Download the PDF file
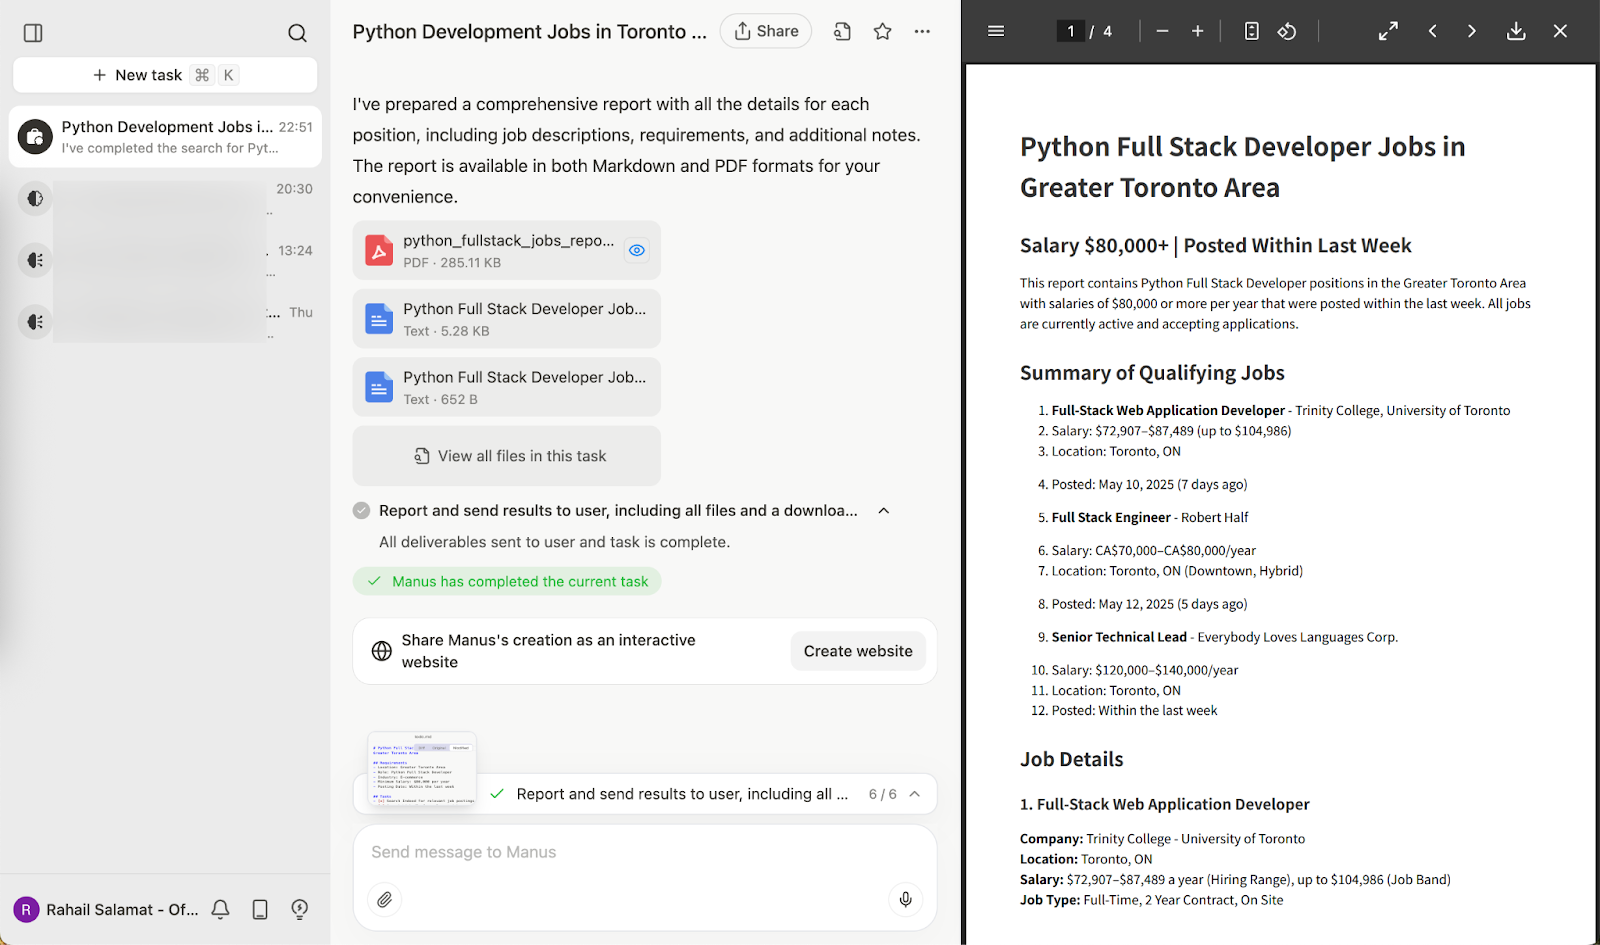This screenshot has height=945, width=1600. click(x=1516, y=31)
